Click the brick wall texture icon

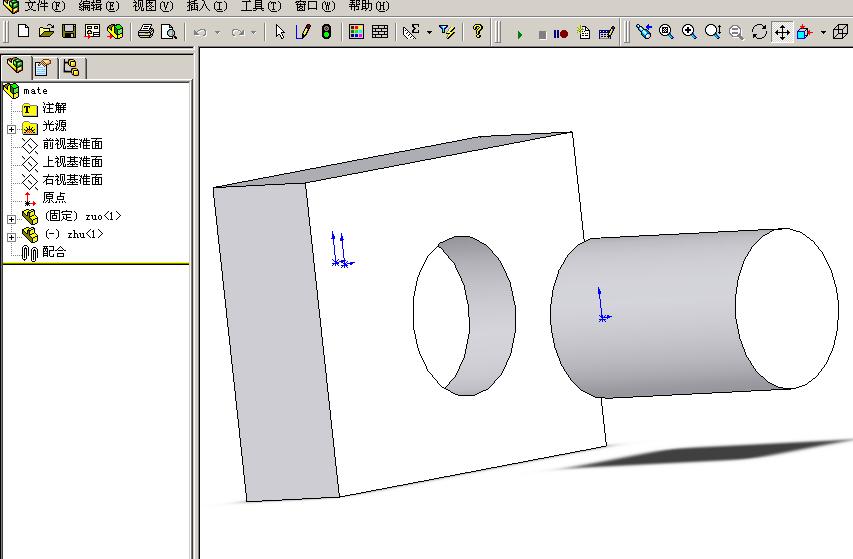point(380,32)
